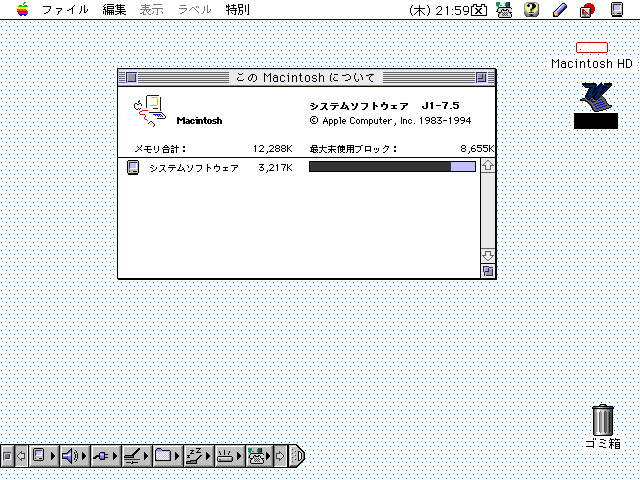This screenshot has height=480, width=640.
Task: Click the メモリ合計 label
Action: point(160,149)
